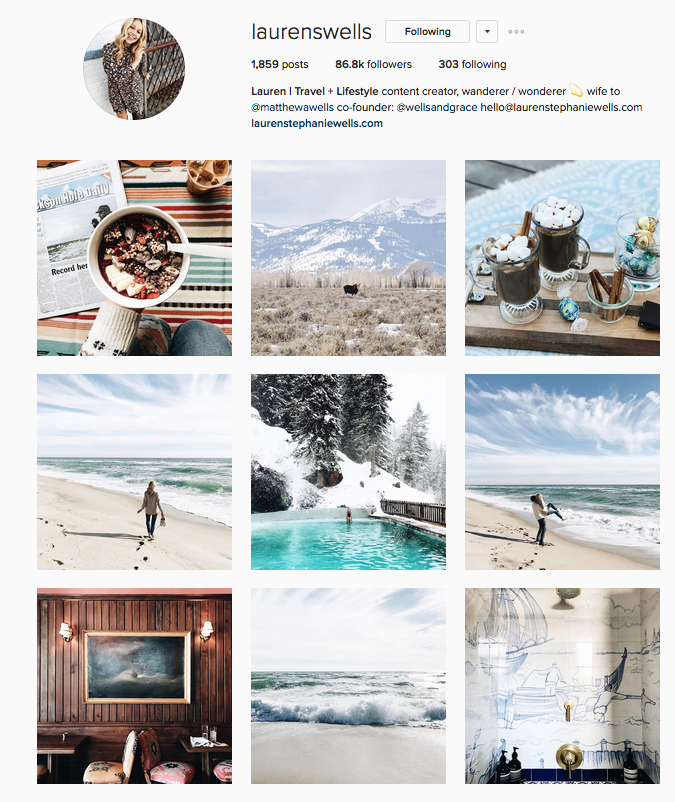Visit the laurenstephaniewells.com link
This screenshot has width=675, height=802.
coord(317,123)
